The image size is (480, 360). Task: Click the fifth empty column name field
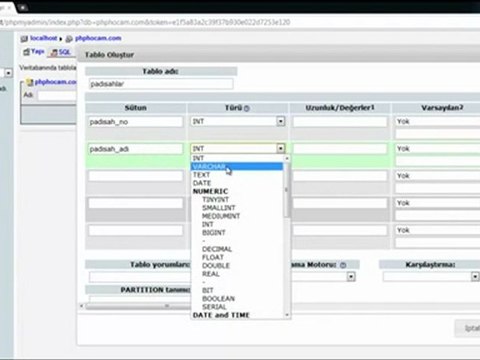(x=136, y=230)
